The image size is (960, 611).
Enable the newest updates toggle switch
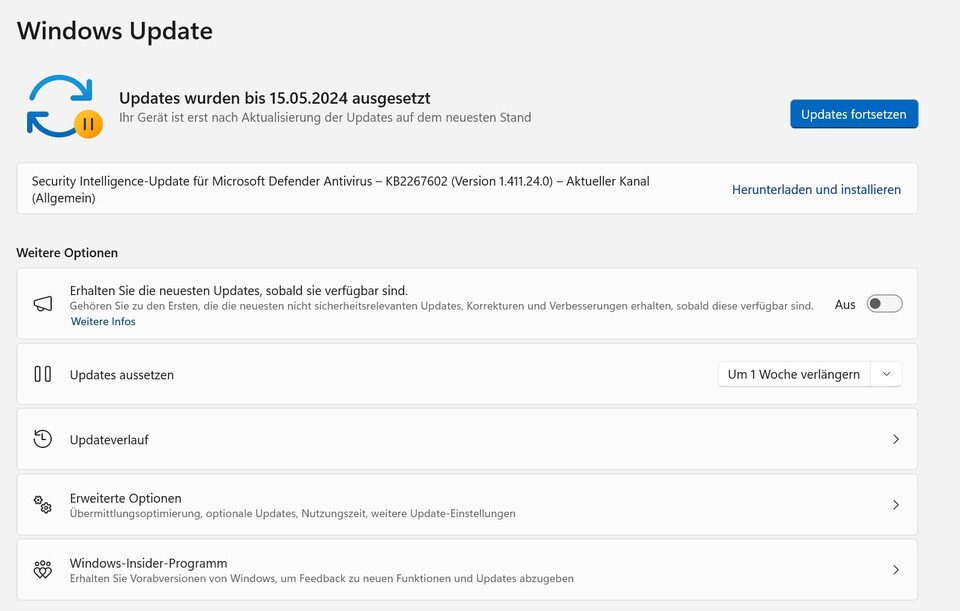pyautogui.click(x=884, y=304)
